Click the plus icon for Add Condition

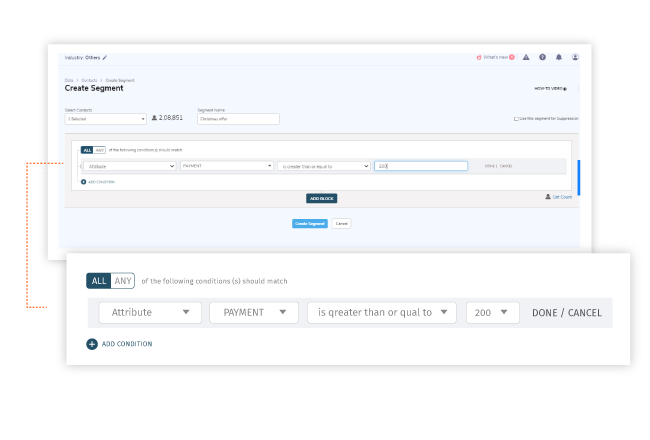tap(83, 182)
